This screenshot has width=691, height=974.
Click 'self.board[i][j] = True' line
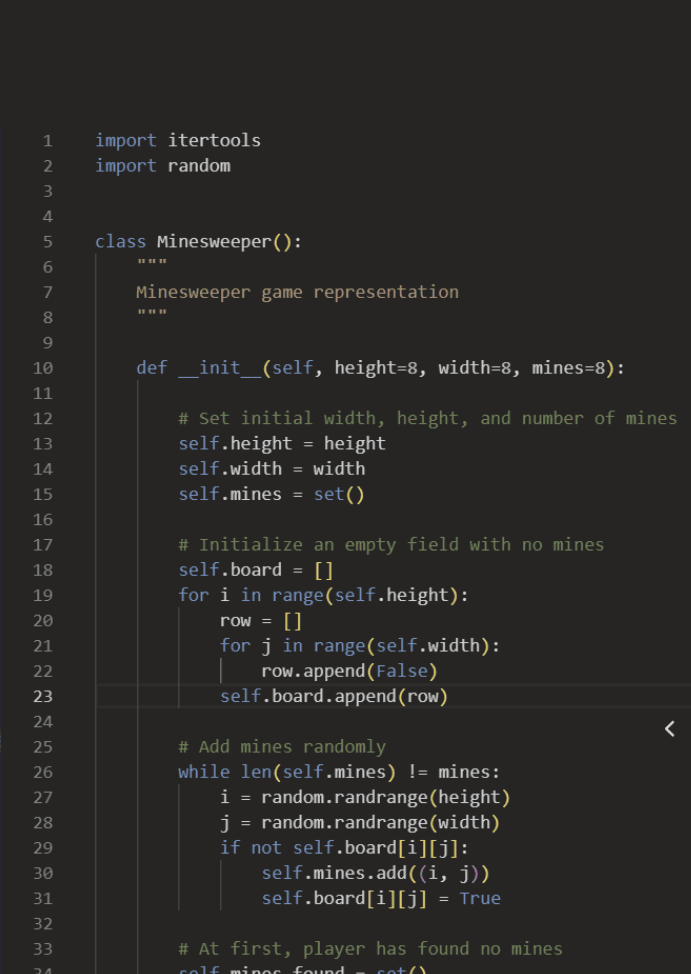[x=381, y=899]
